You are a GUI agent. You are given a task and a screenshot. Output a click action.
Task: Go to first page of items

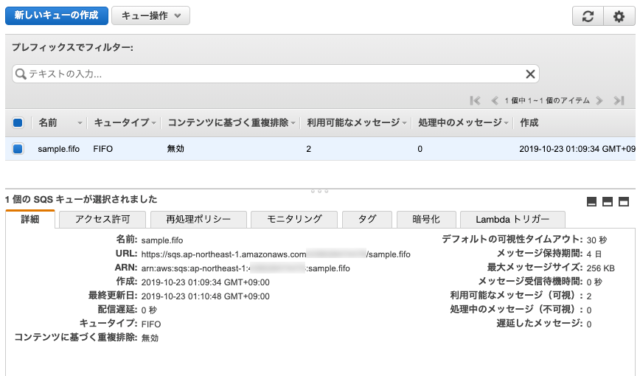[x=475, y=100]
